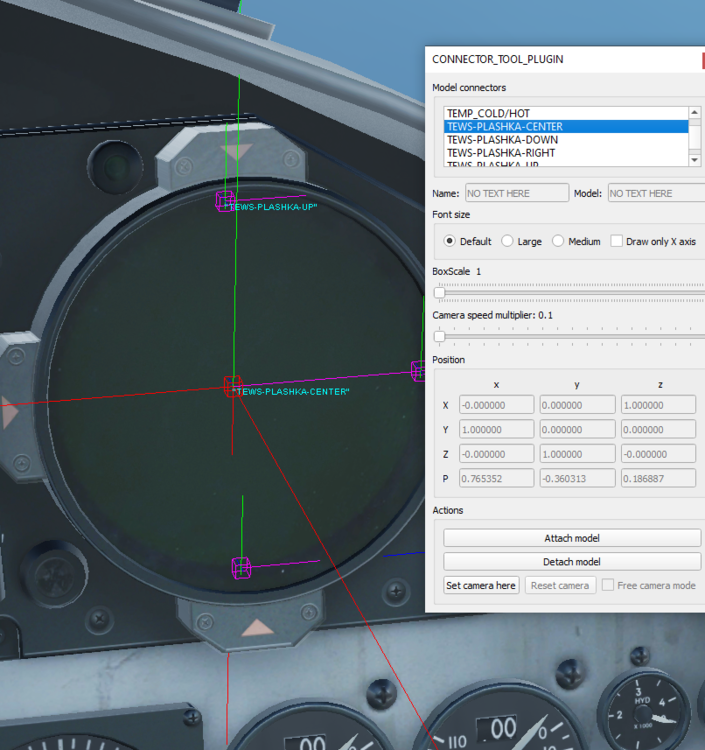Click the bottom triangle marker on gauge bezel
Screen dimensions: 705x750
click(257, 627)
